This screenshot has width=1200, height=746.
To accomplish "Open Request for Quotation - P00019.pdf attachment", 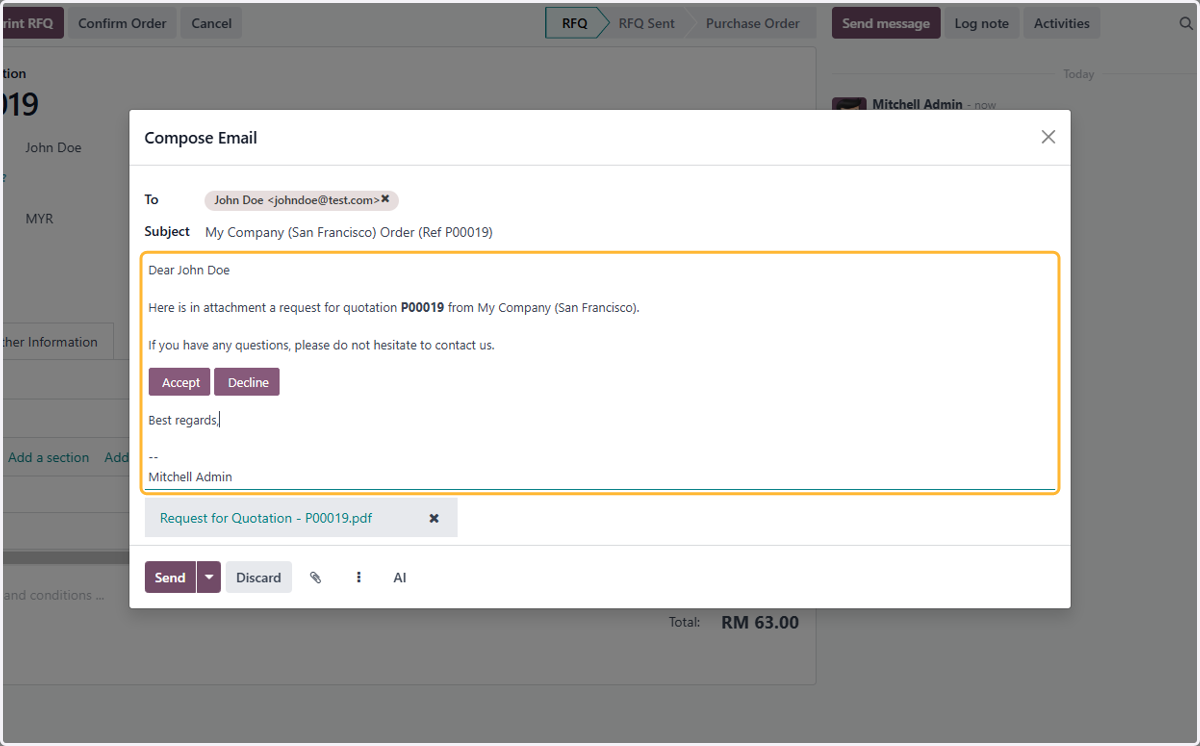I will pos(266,518).
